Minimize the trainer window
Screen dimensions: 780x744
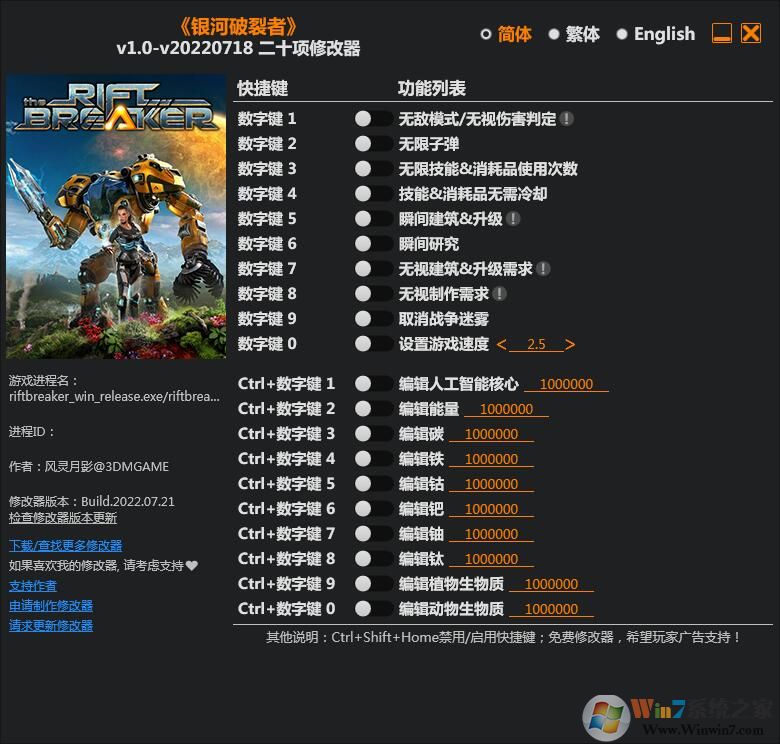click(722, 33)
